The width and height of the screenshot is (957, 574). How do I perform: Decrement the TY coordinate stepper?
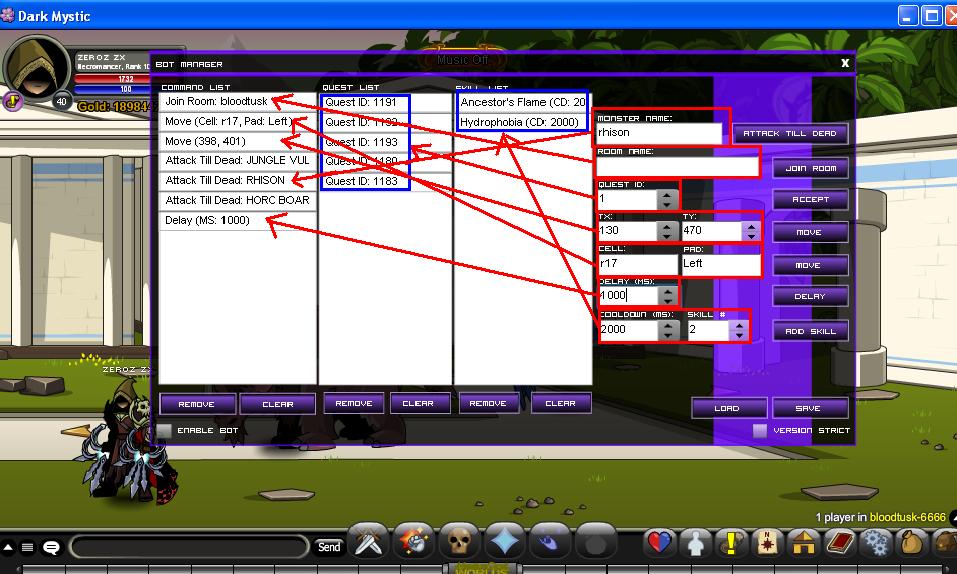[x=751, y=236]
